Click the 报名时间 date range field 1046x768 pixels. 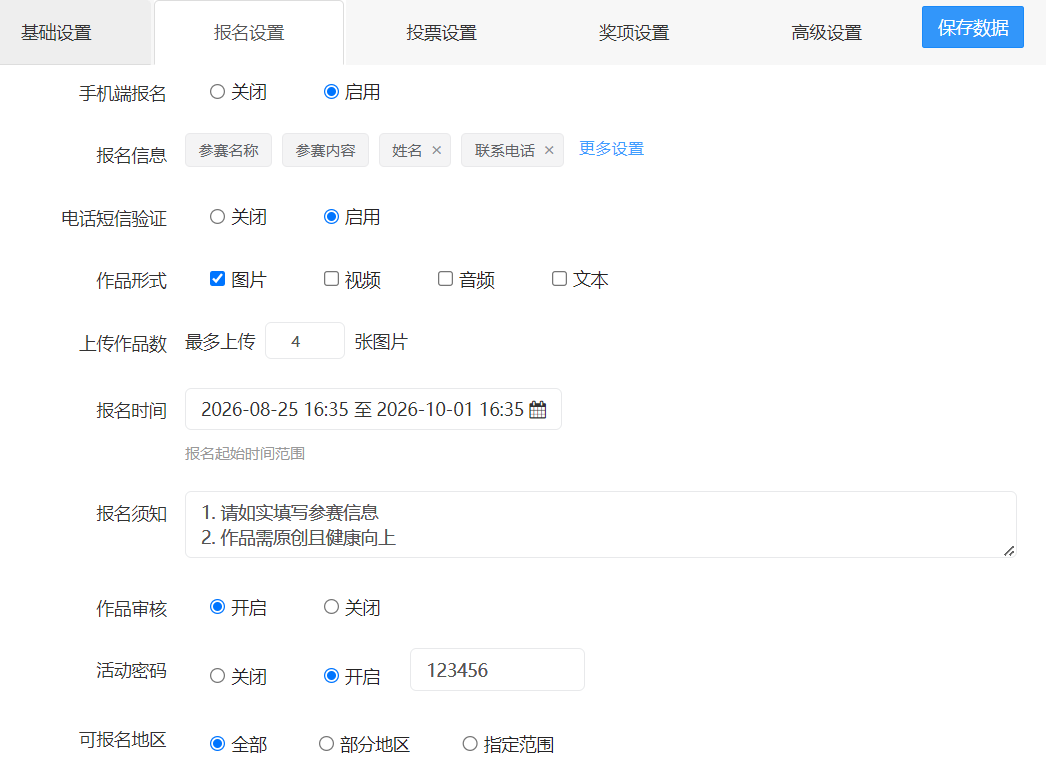(374, 410)
